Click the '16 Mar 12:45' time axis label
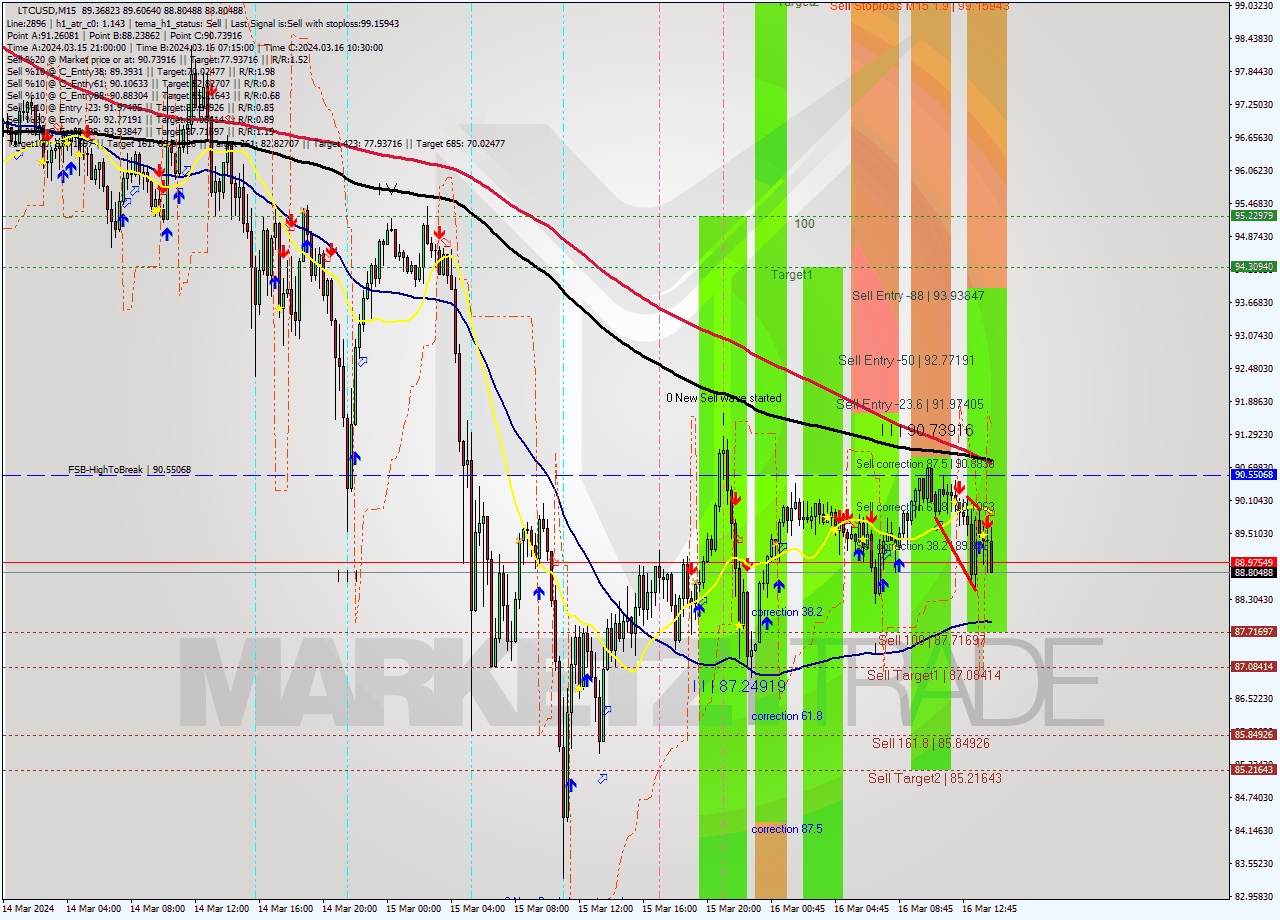This screenshot has width=1280, height=920. [x=989, y=909]
